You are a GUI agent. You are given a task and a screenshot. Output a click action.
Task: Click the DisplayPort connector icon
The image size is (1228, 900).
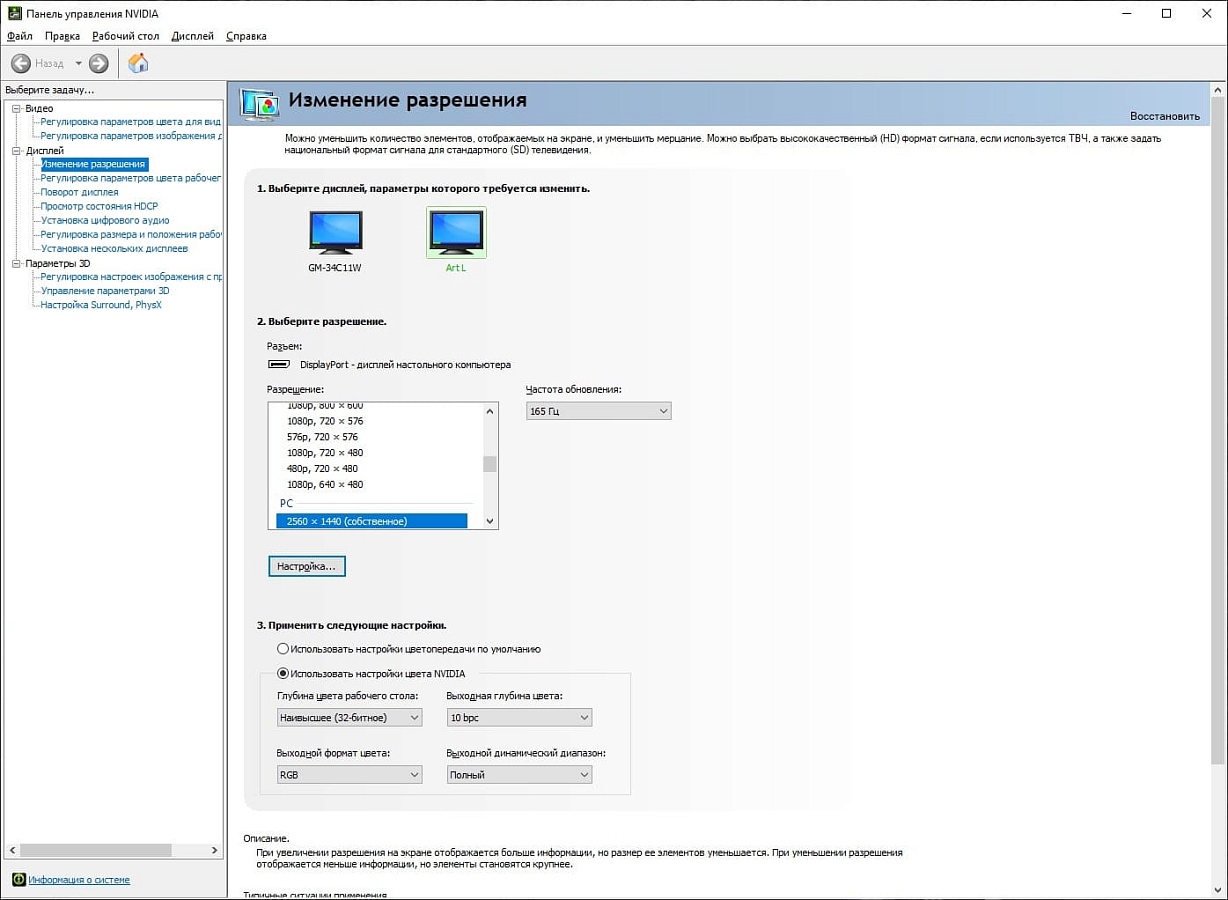(x=279, y=364)
